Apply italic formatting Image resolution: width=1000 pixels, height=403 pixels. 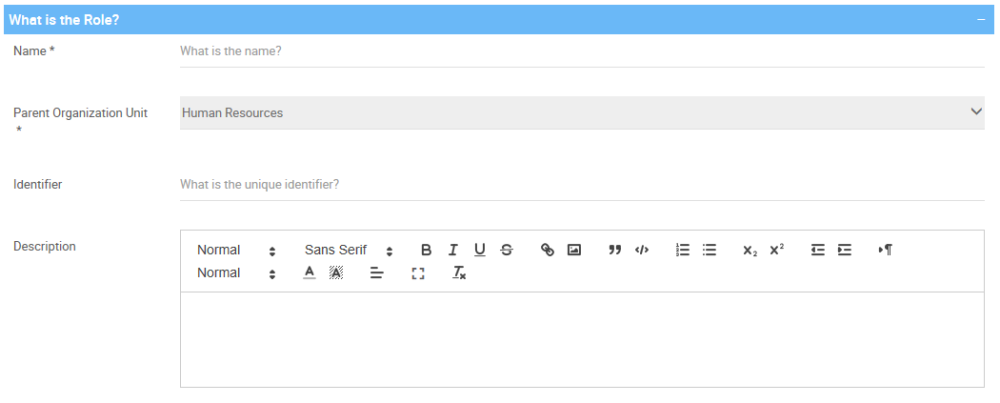[x=453, y=250]
